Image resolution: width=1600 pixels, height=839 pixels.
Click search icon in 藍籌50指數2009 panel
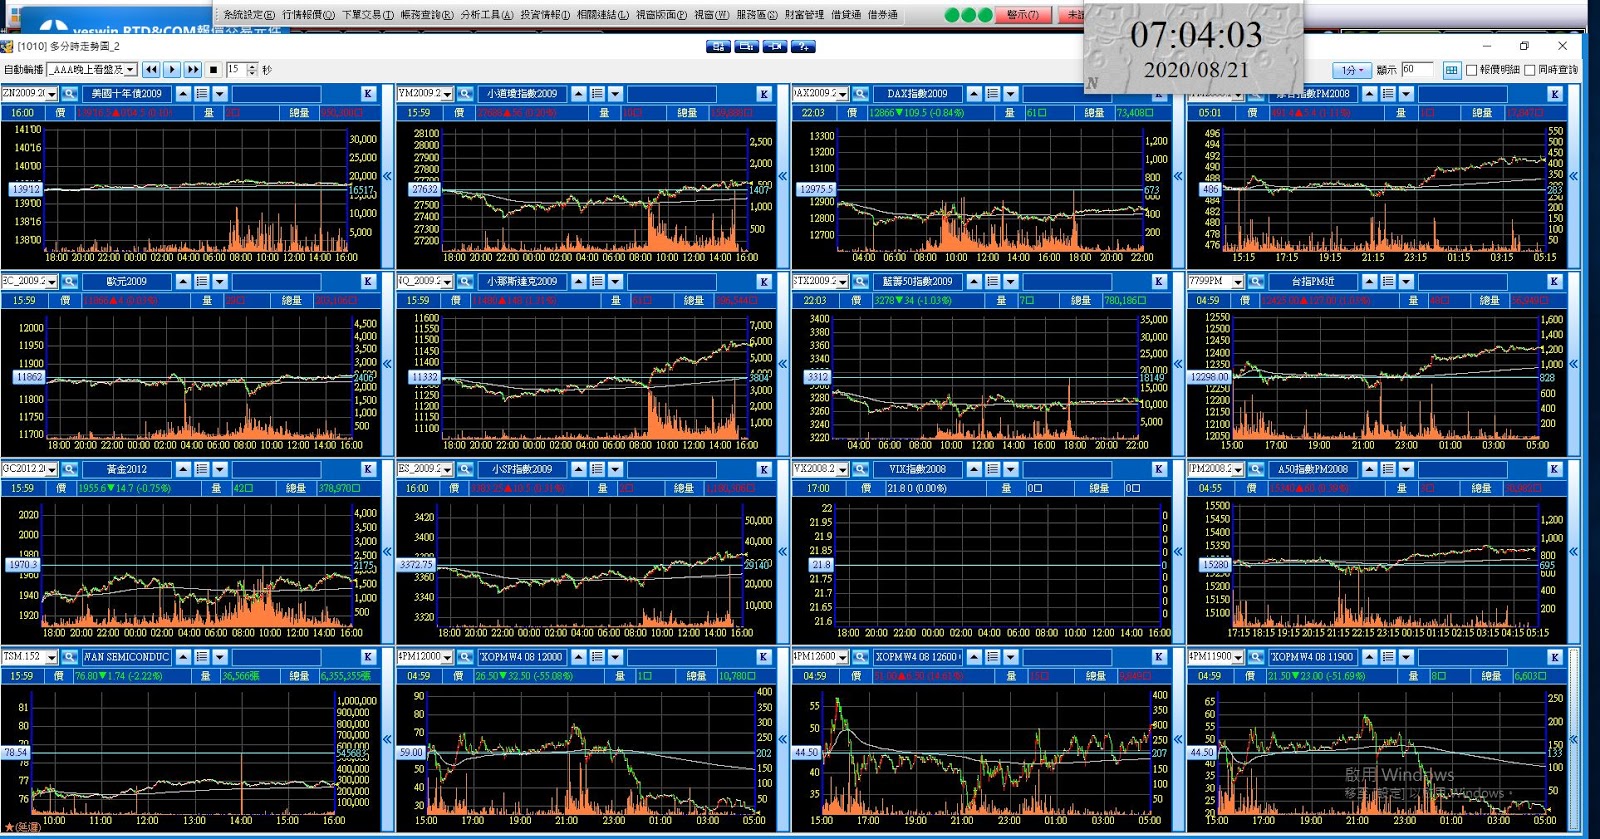coord(860,282)
